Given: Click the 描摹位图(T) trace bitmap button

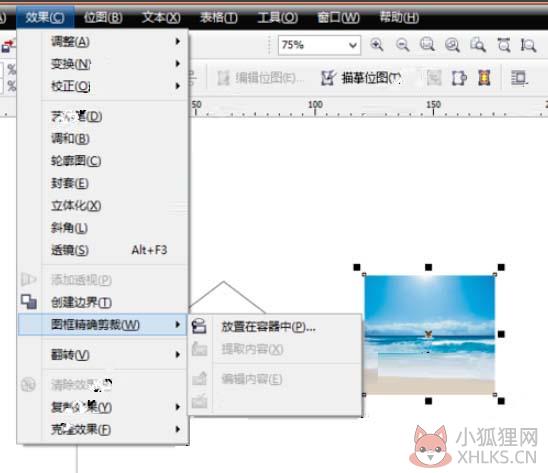Looking at the screenshot, I should click(361, 78).
